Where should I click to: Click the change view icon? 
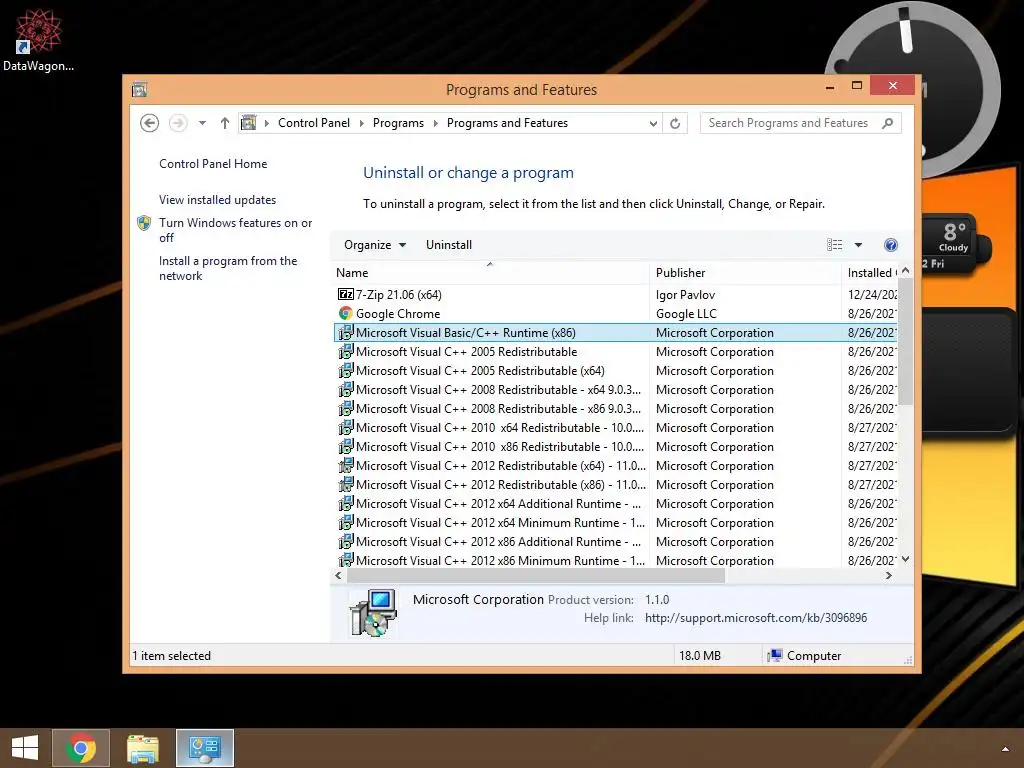(835, 245)
